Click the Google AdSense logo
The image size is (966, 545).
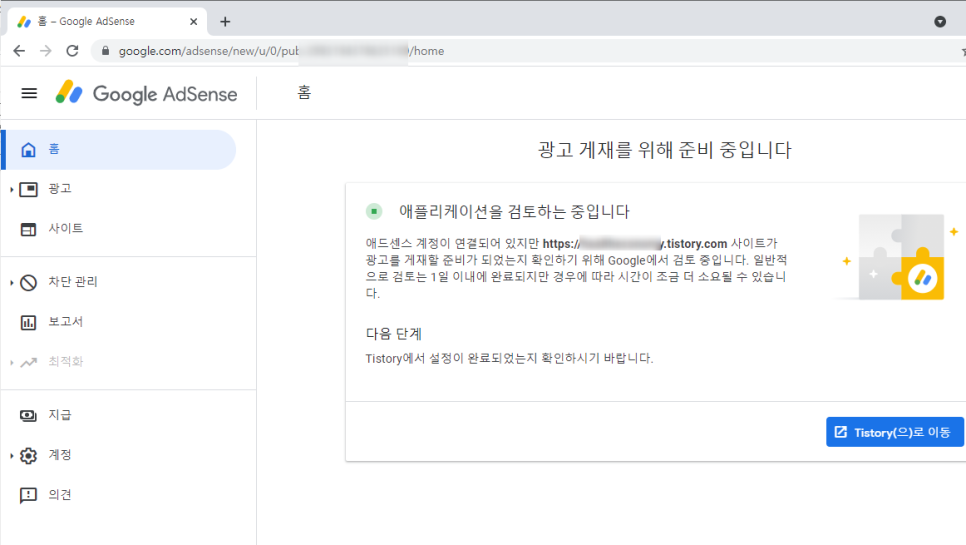(x=146, y=94)
